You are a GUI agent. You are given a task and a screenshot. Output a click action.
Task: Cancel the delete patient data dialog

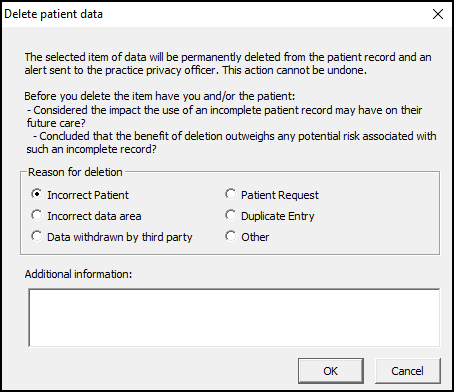click(407, 371)
